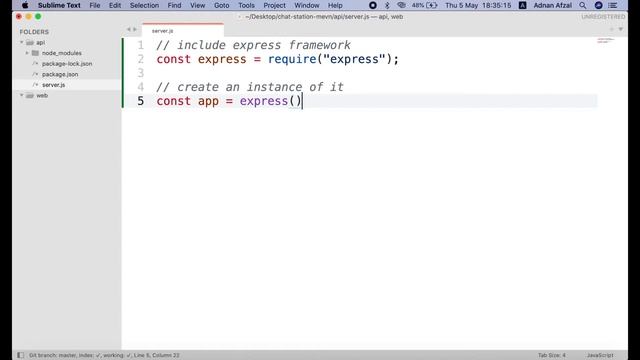Viewport: 640px width, 360px height.
Task: Open the Apple menu
Action: tap(25, 5)
